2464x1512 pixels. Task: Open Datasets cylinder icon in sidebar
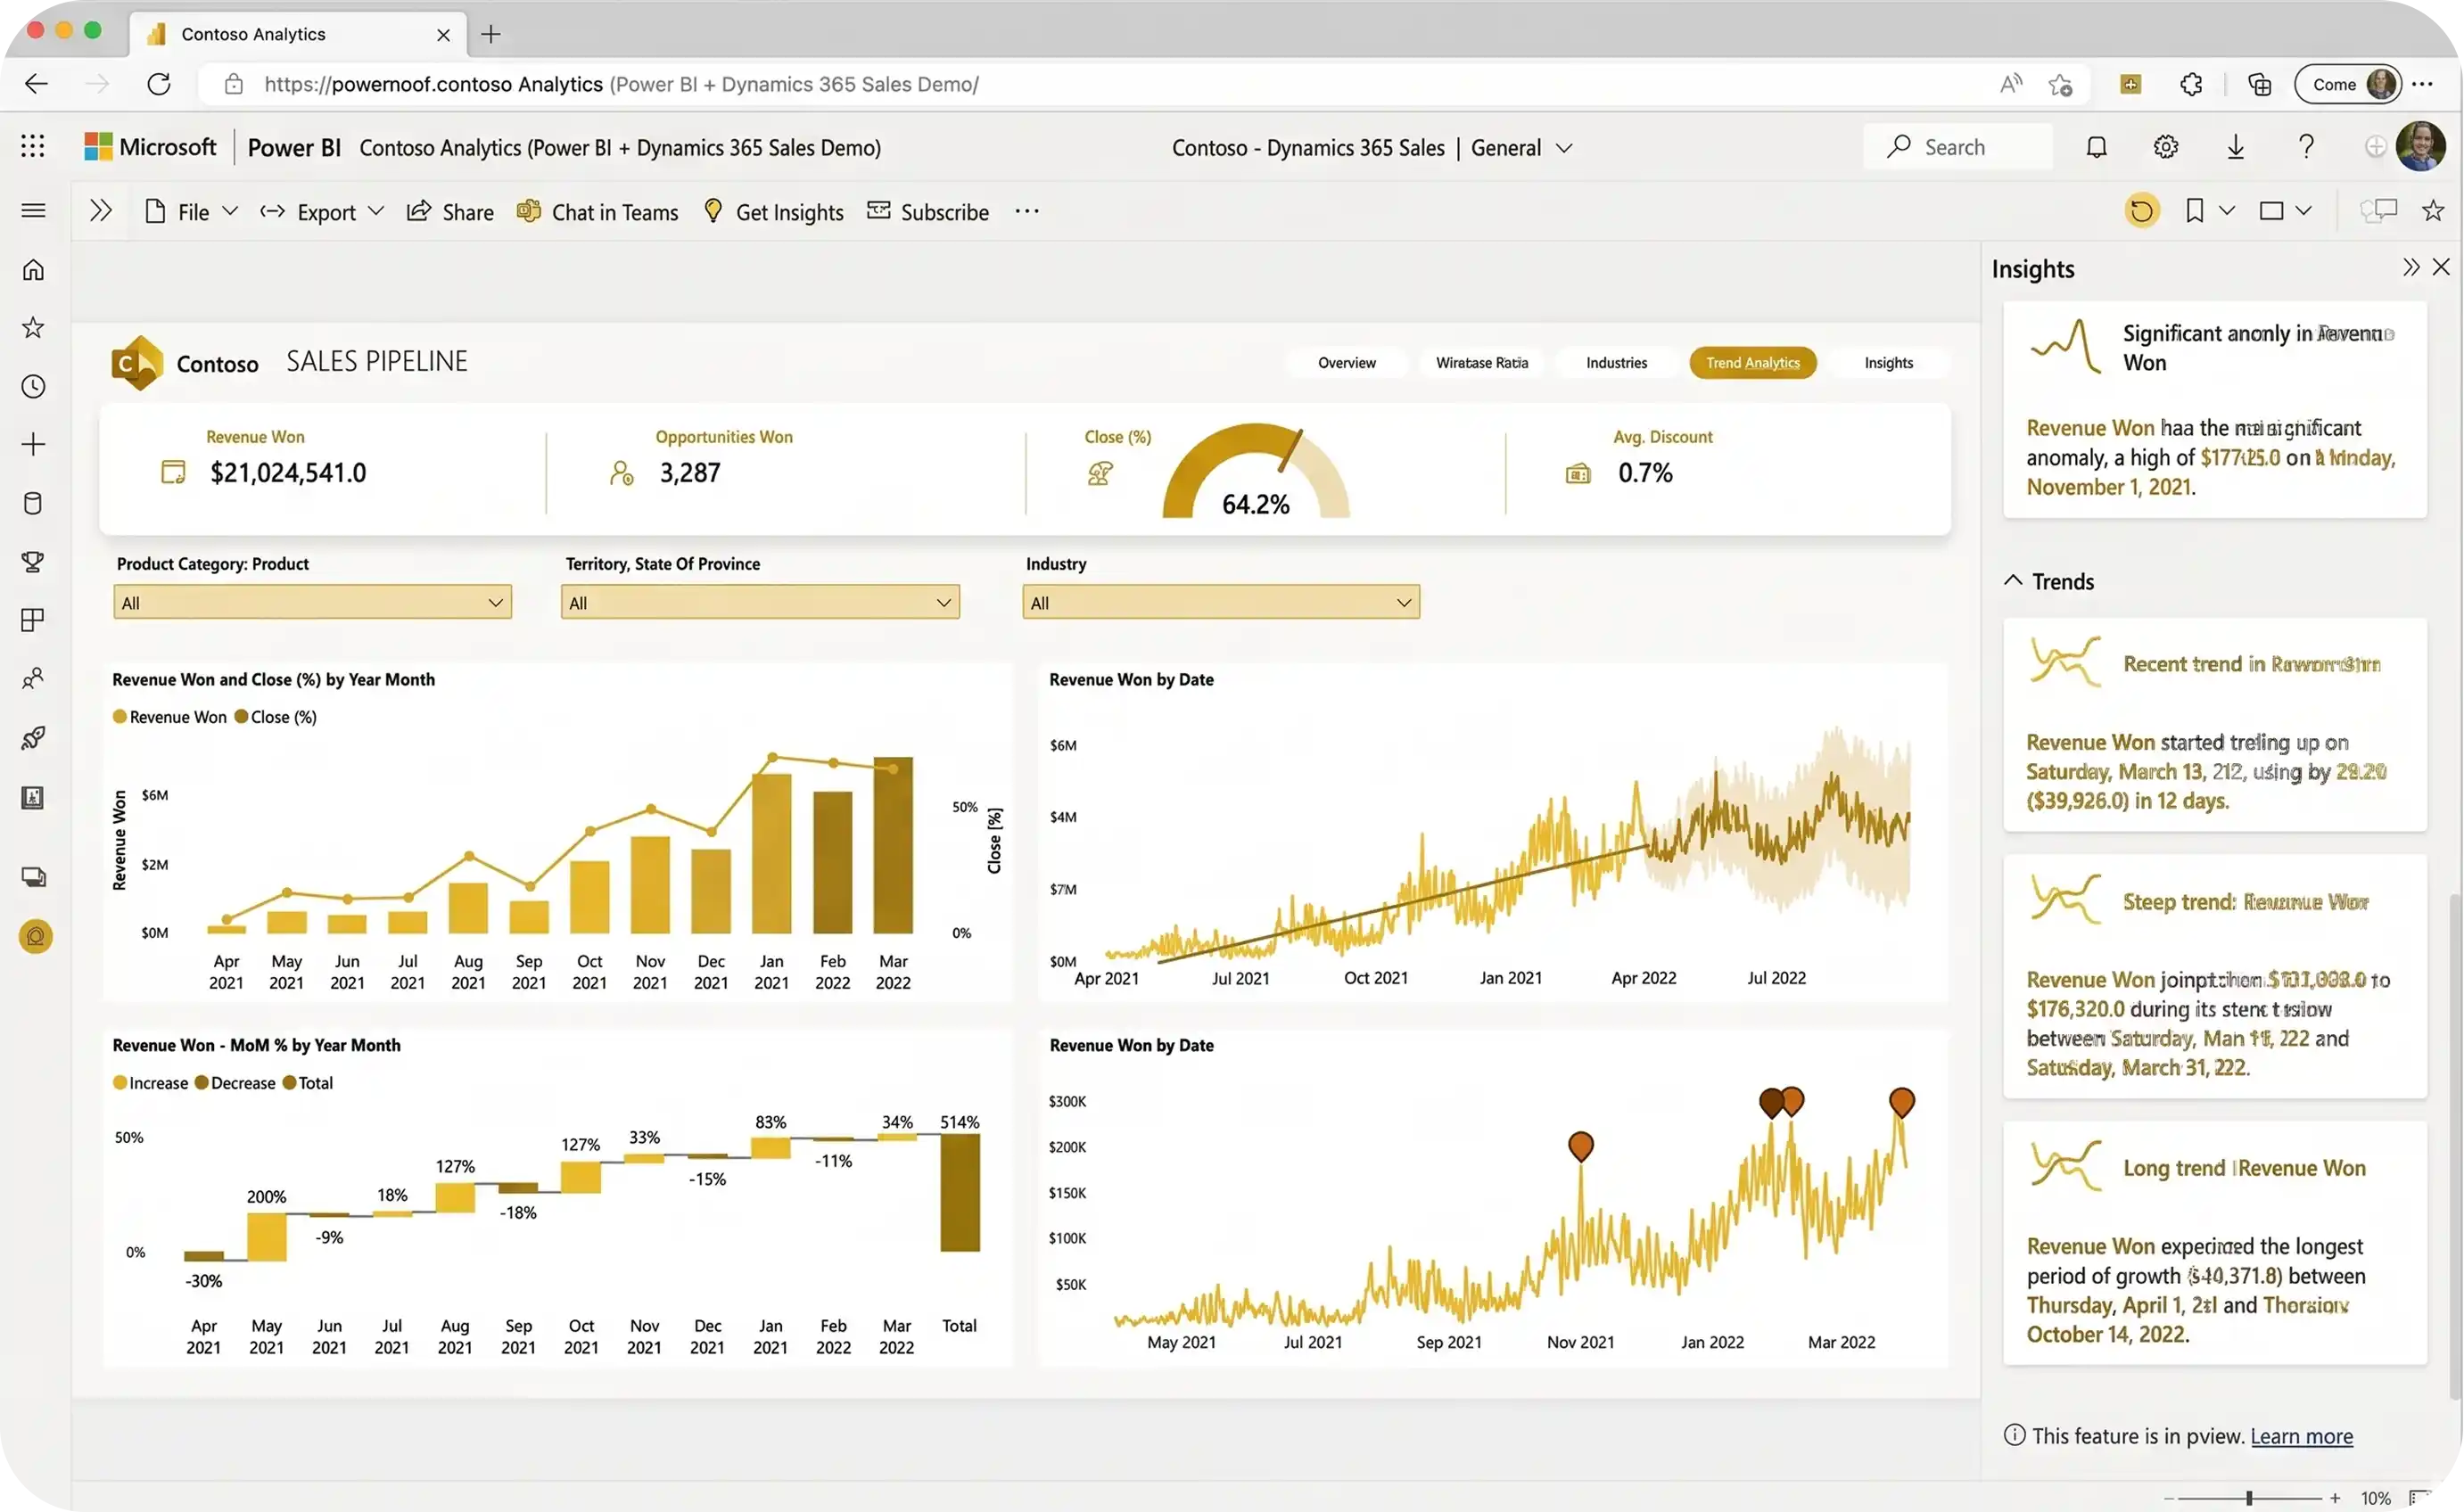(33, 503)
